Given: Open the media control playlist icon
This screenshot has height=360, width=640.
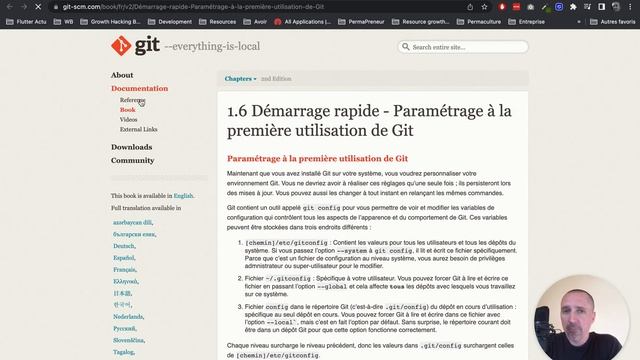Looking at the screenshot, I should click(587, 7).
